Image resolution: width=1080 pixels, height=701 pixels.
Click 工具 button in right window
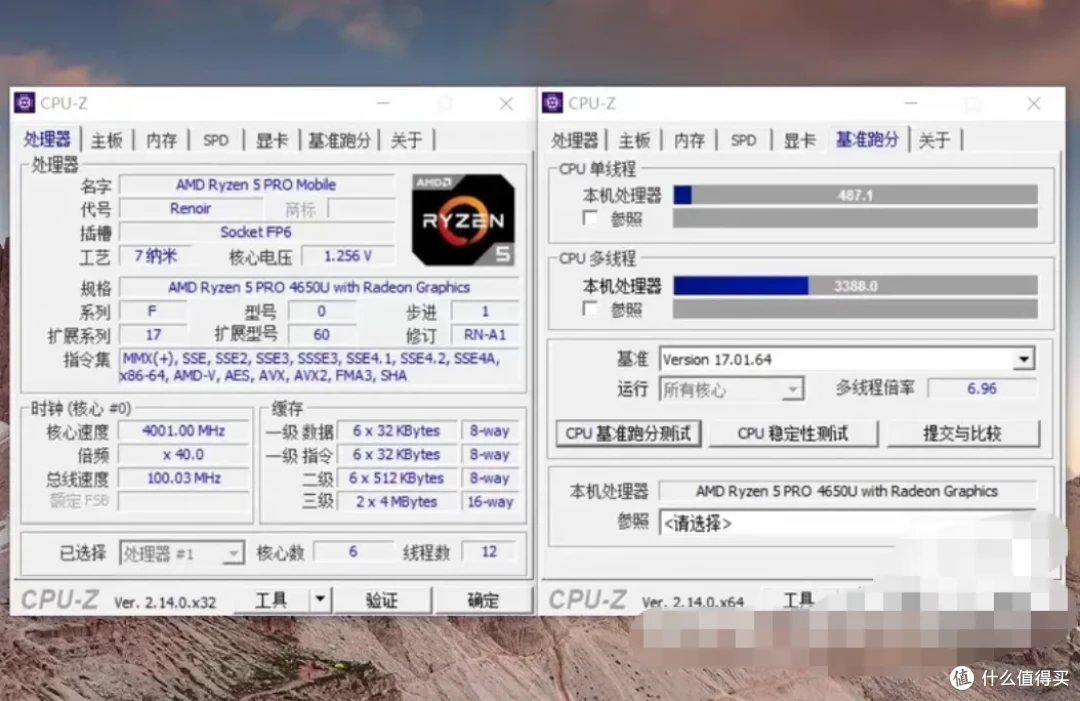coord(799,600)
